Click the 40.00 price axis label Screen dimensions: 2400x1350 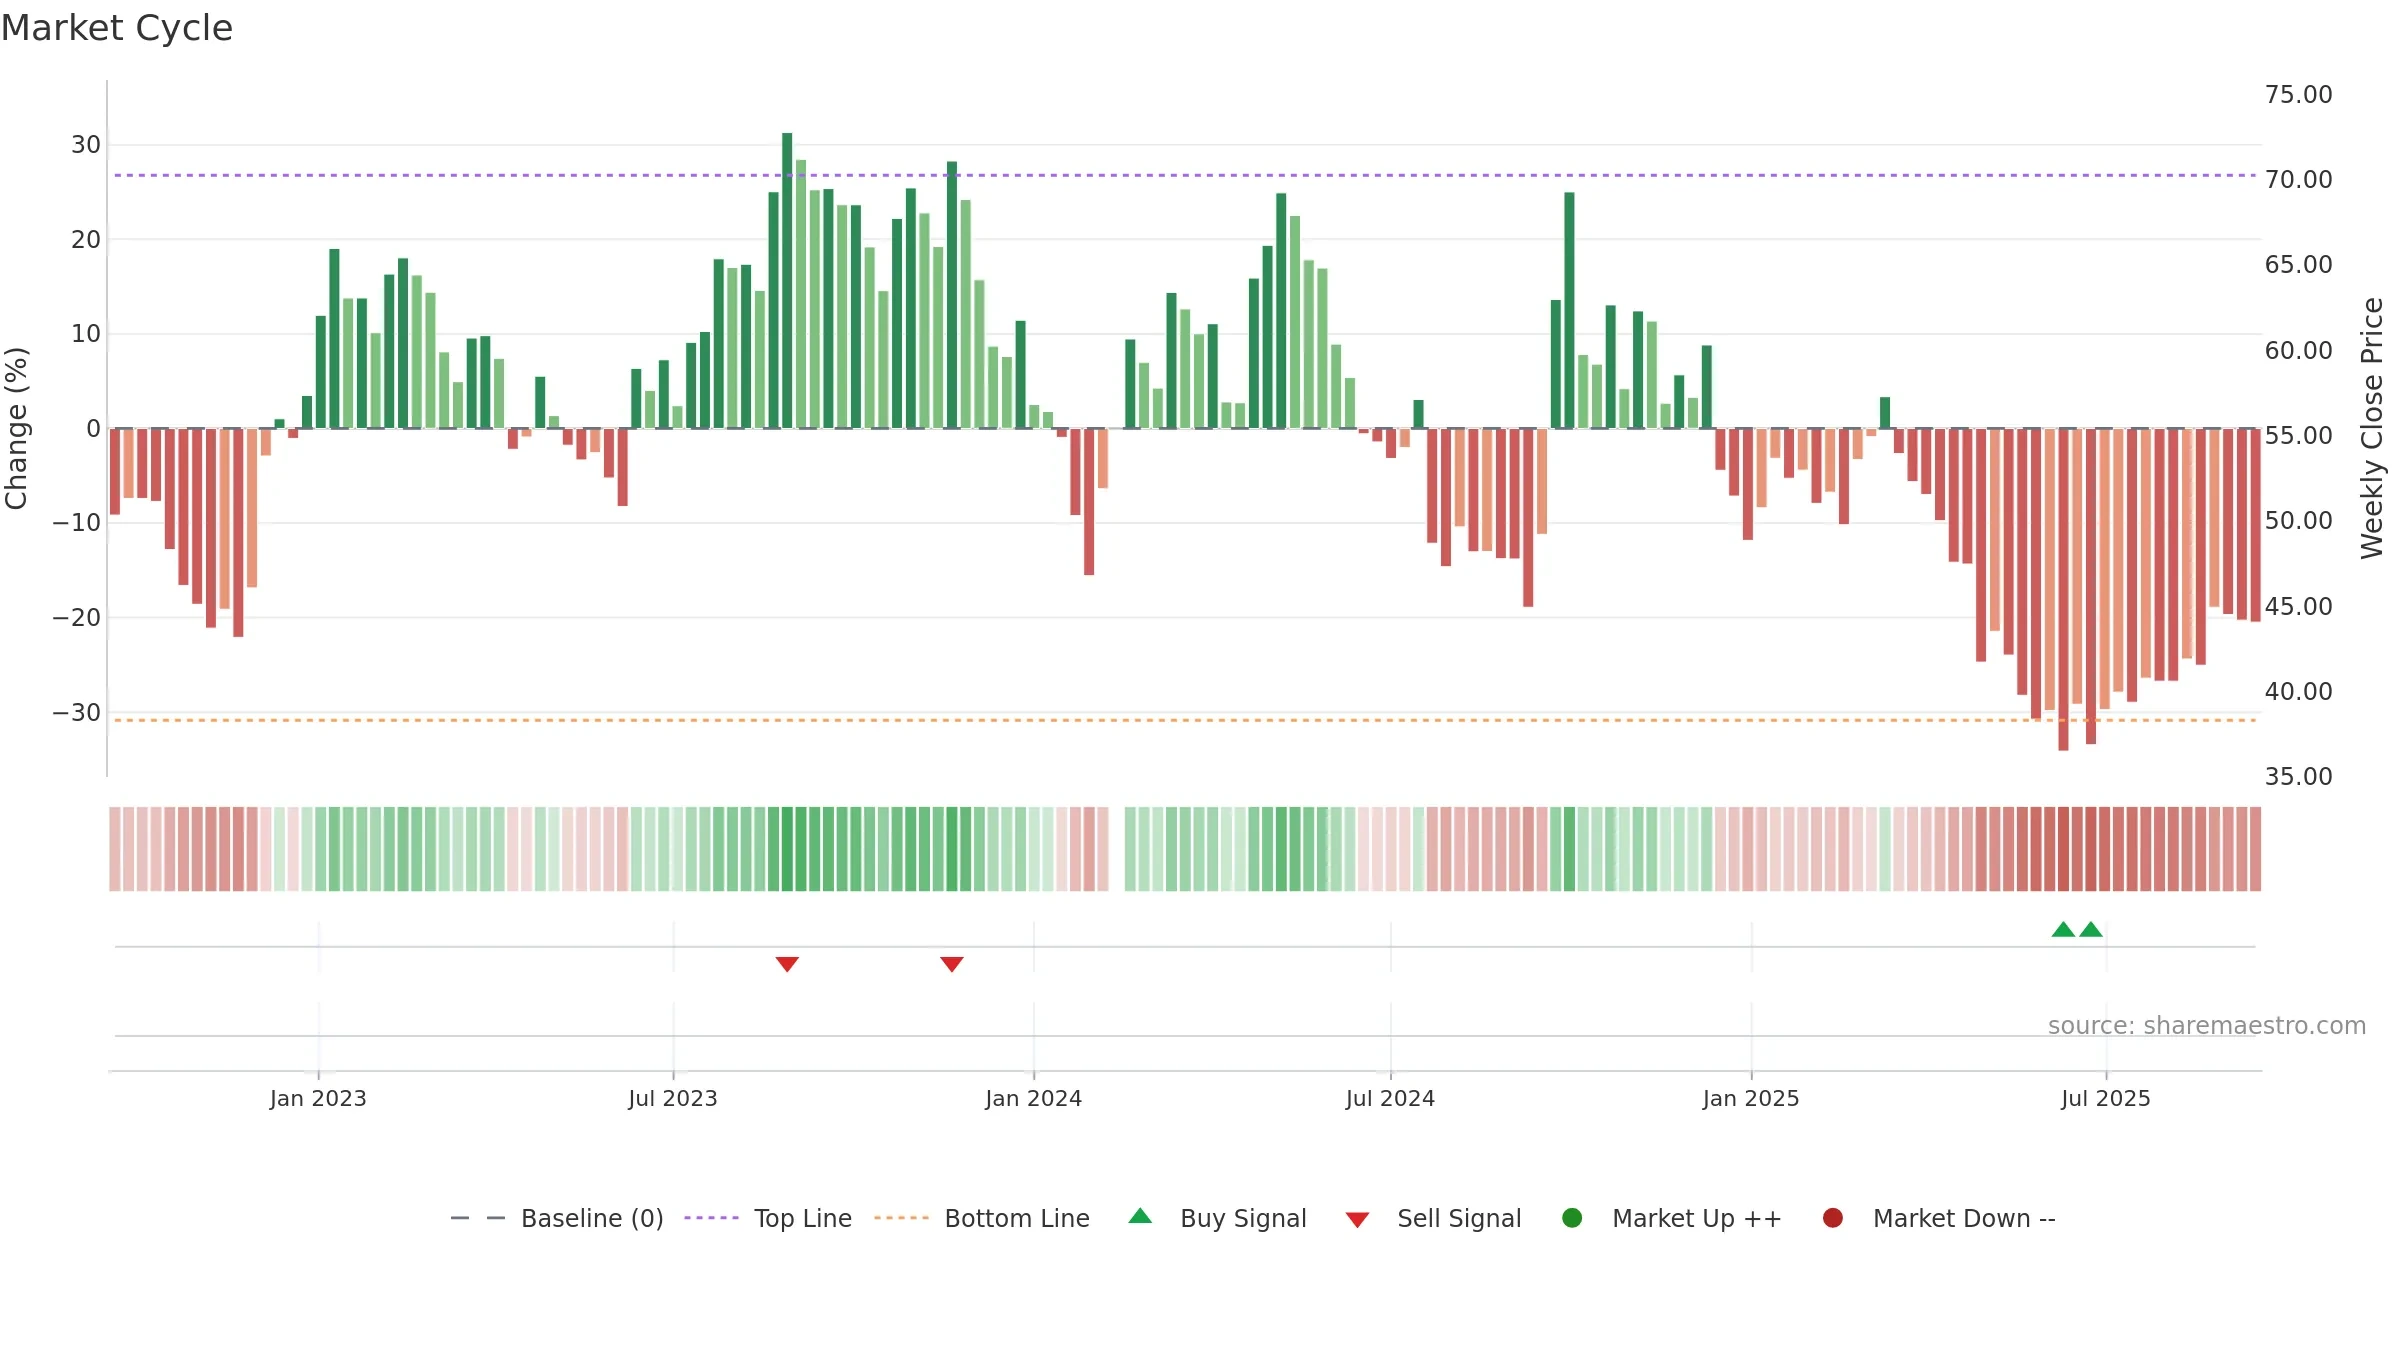click(x=2298, y=691)
